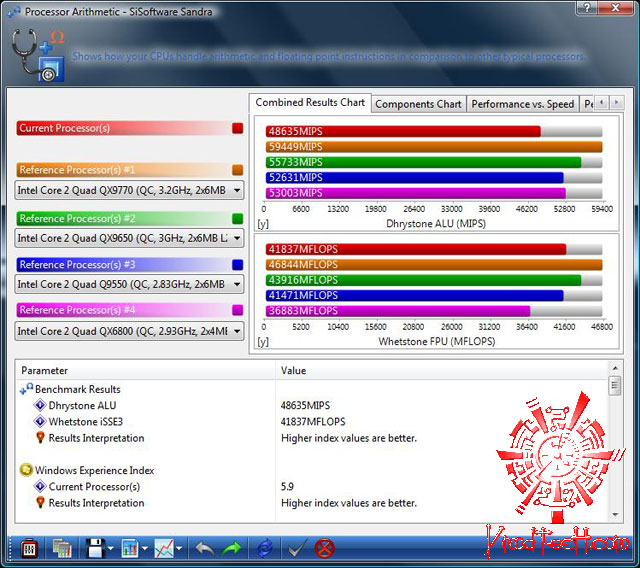Click the red Current Processor color swatch
Image resolution: width=640 pixels, height=568 pixels.
(238, 129)
